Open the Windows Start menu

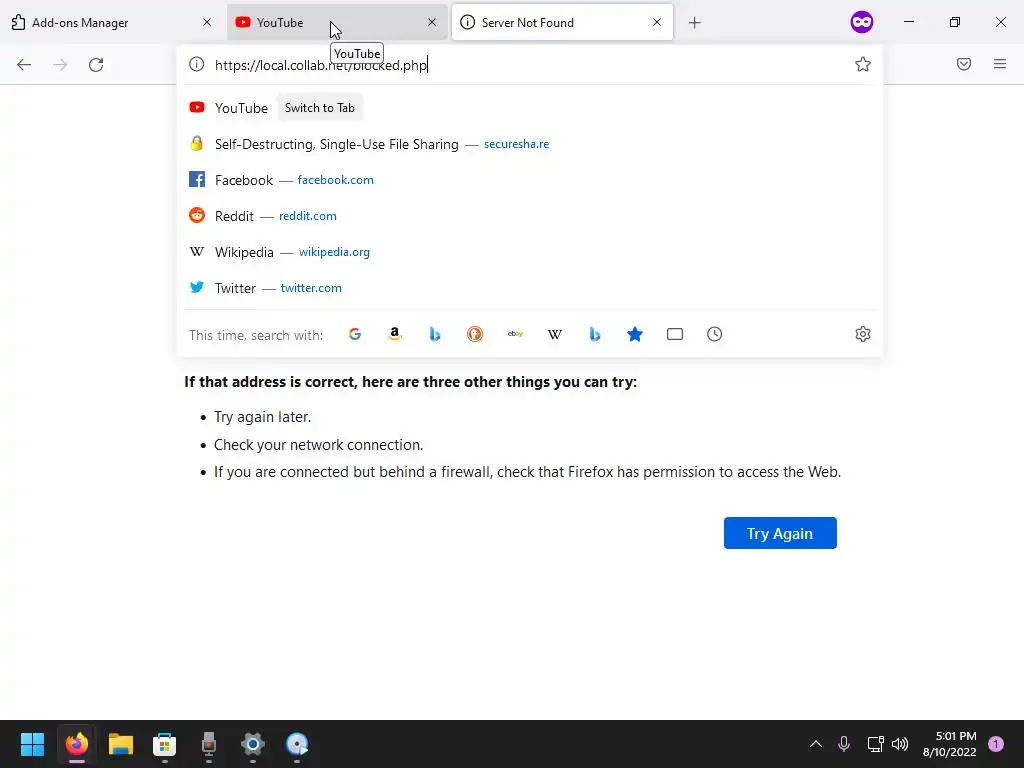point(32,744)
